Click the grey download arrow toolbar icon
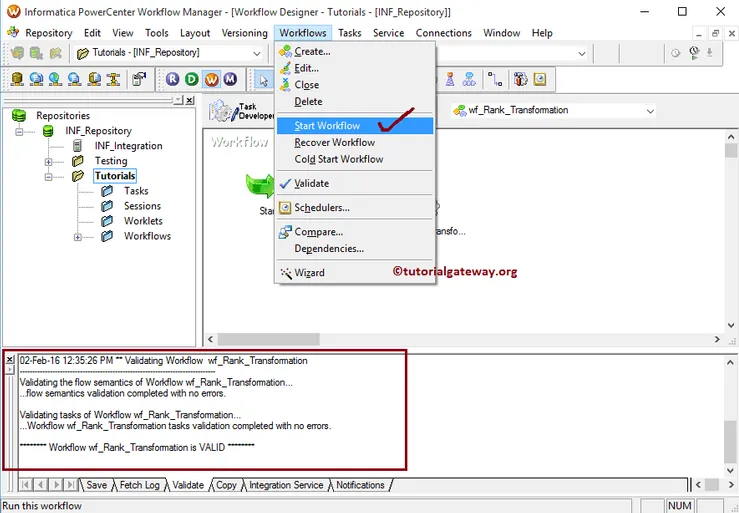Viewport: 739px width, 513px height. (x=709, y=53)
